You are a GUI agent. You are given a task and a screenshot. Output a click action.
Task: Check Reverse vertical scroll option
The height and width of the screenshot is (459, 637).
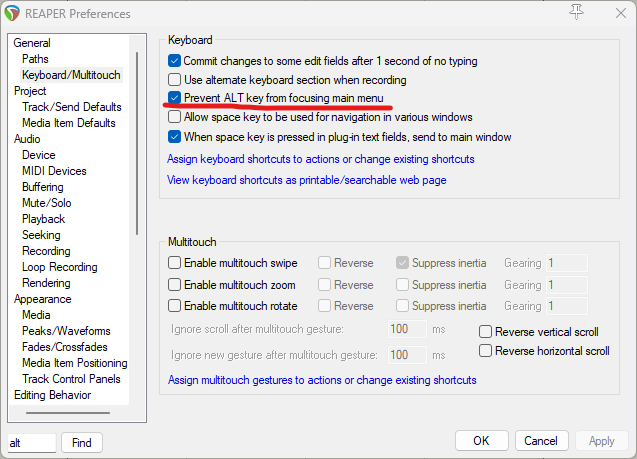(x=486, y=332)
